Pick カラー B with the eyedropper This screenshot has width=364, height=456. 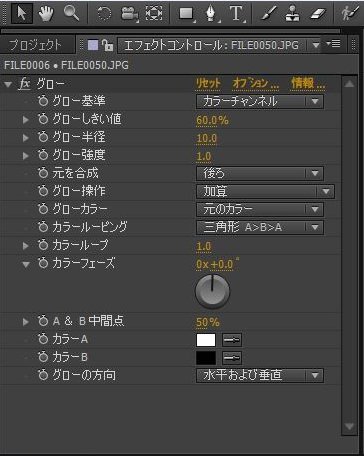tap(232, 358)
